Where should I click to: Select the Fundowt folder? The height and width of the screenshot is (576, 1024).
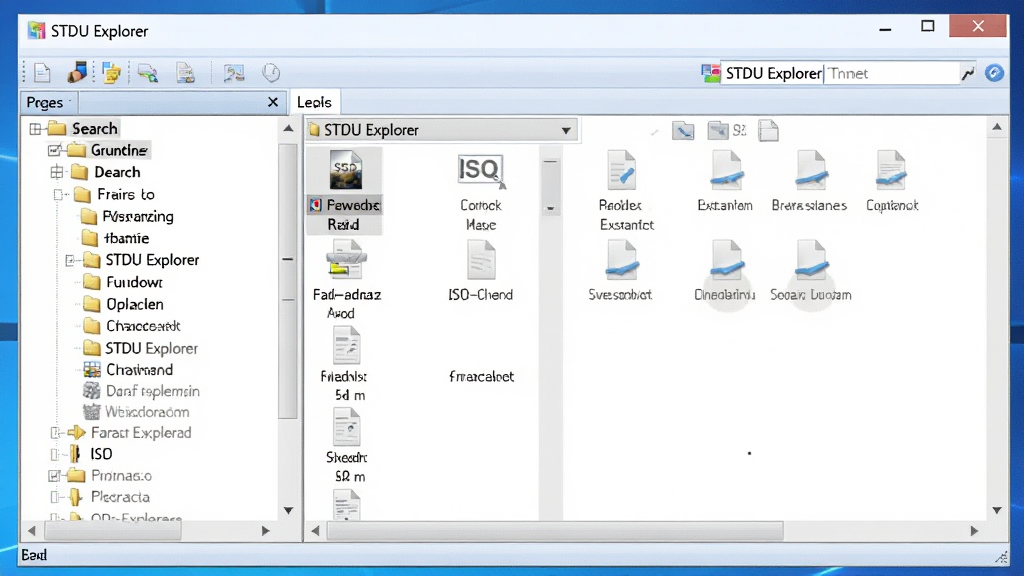[124, 282]
